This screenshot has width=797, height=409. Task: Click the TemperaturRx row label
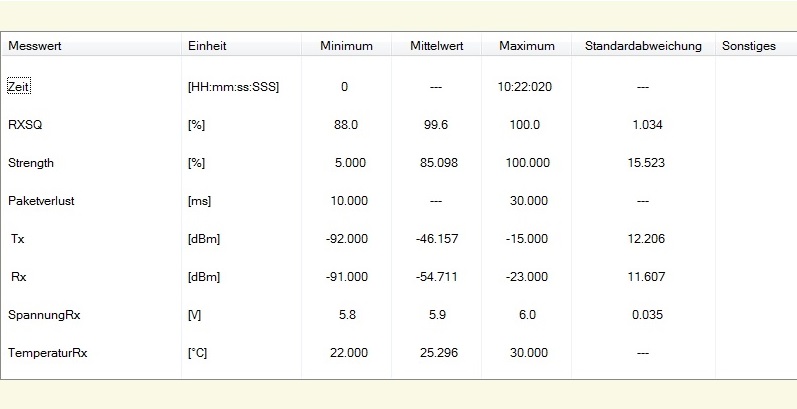tap(48, 353)
